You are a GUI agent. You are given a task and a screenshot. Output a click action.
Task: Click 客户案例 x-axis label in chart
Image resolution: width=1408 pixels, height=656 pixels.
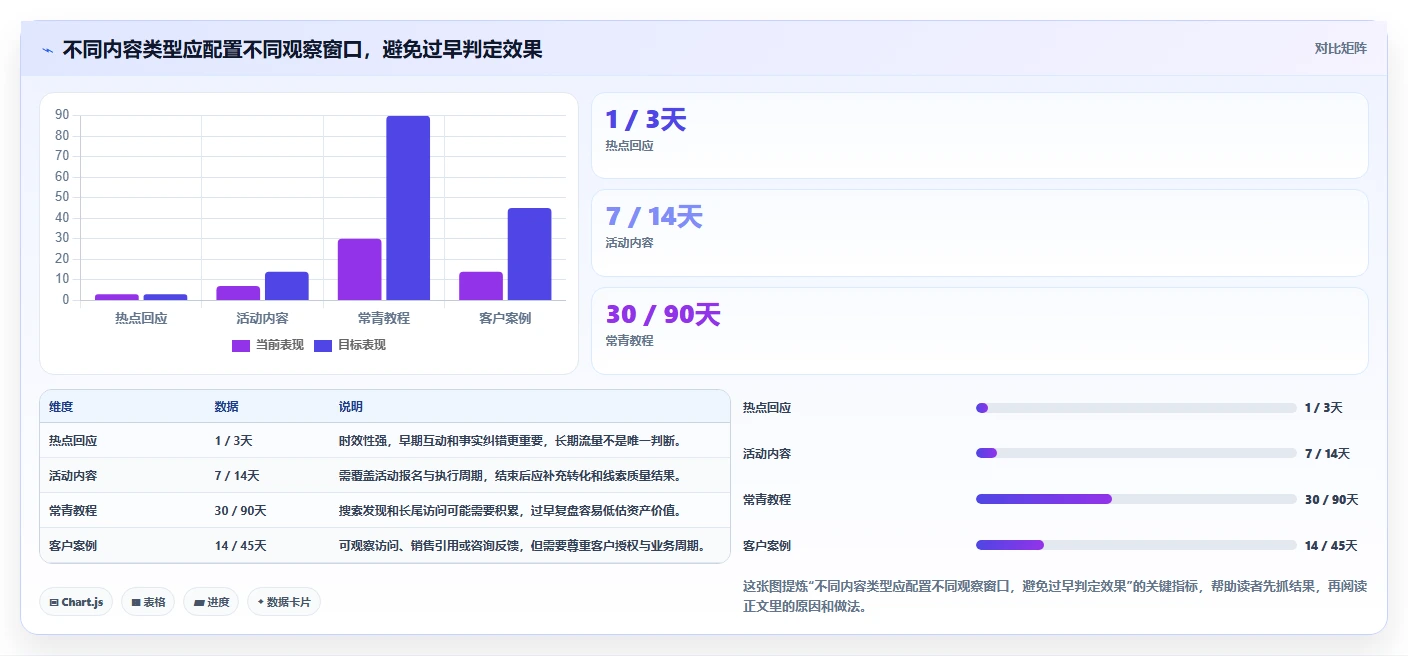click(x=505, y=319)
